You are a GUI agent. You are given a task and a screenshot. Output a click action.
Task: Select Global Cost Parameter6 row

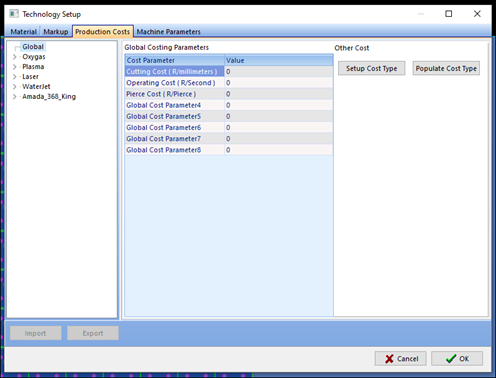point(229,128)
